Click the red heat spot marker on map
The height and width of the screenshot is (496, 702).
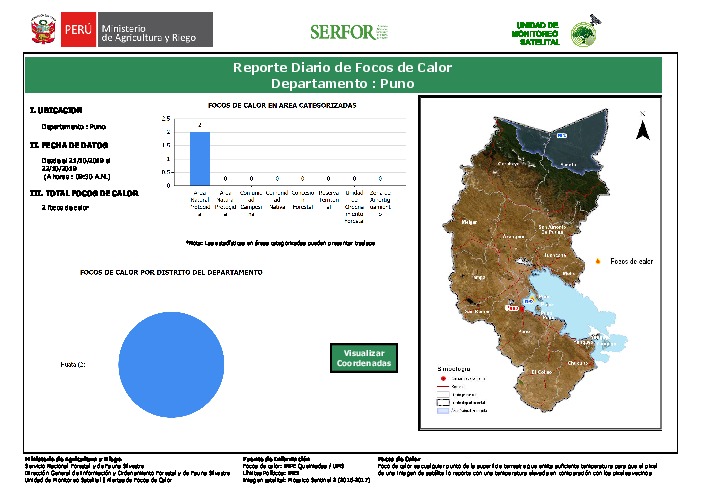coord(521,309)
